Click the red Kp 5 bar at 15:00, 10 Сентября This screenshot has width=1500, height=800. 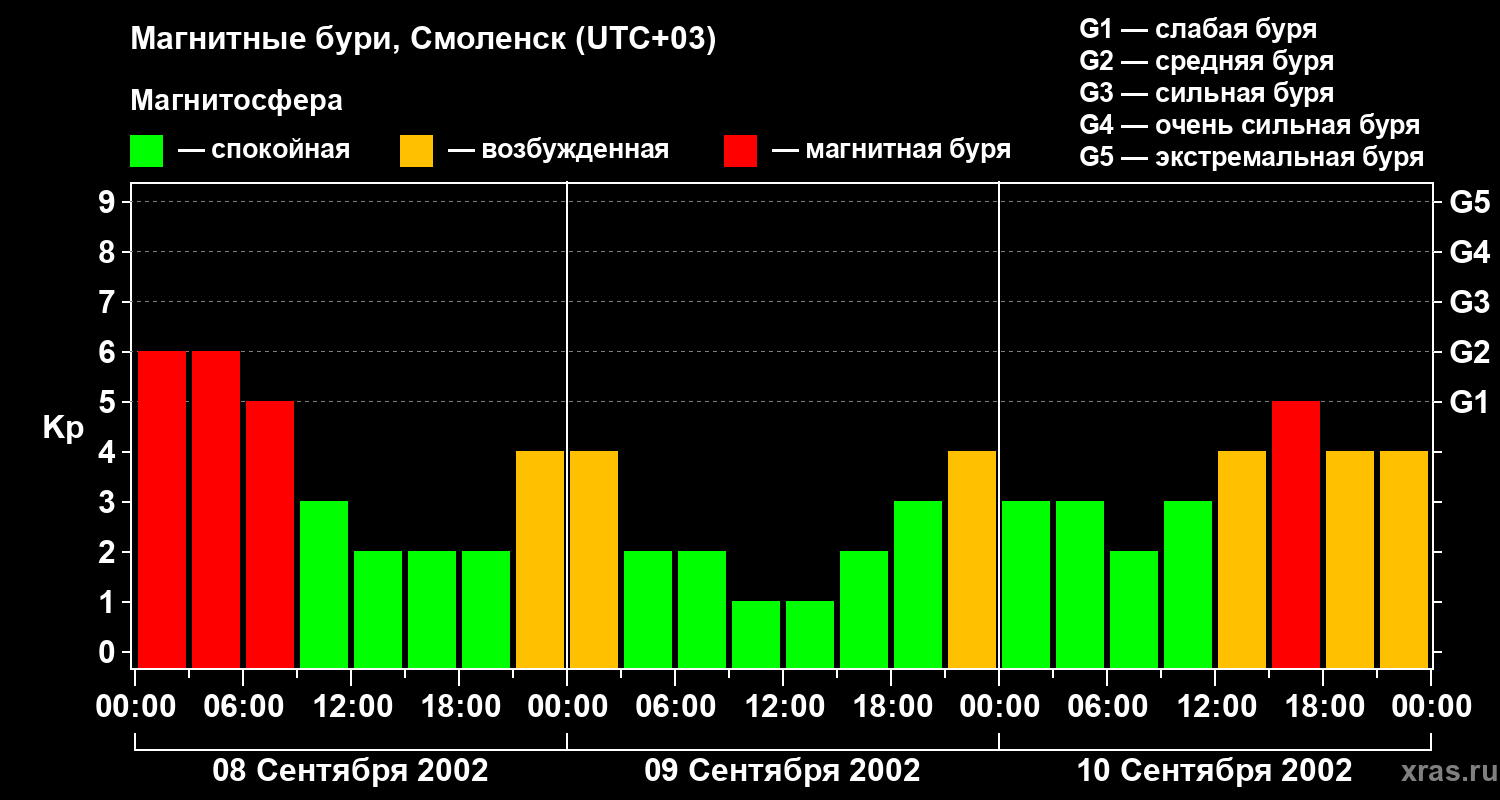point(1296,534)
